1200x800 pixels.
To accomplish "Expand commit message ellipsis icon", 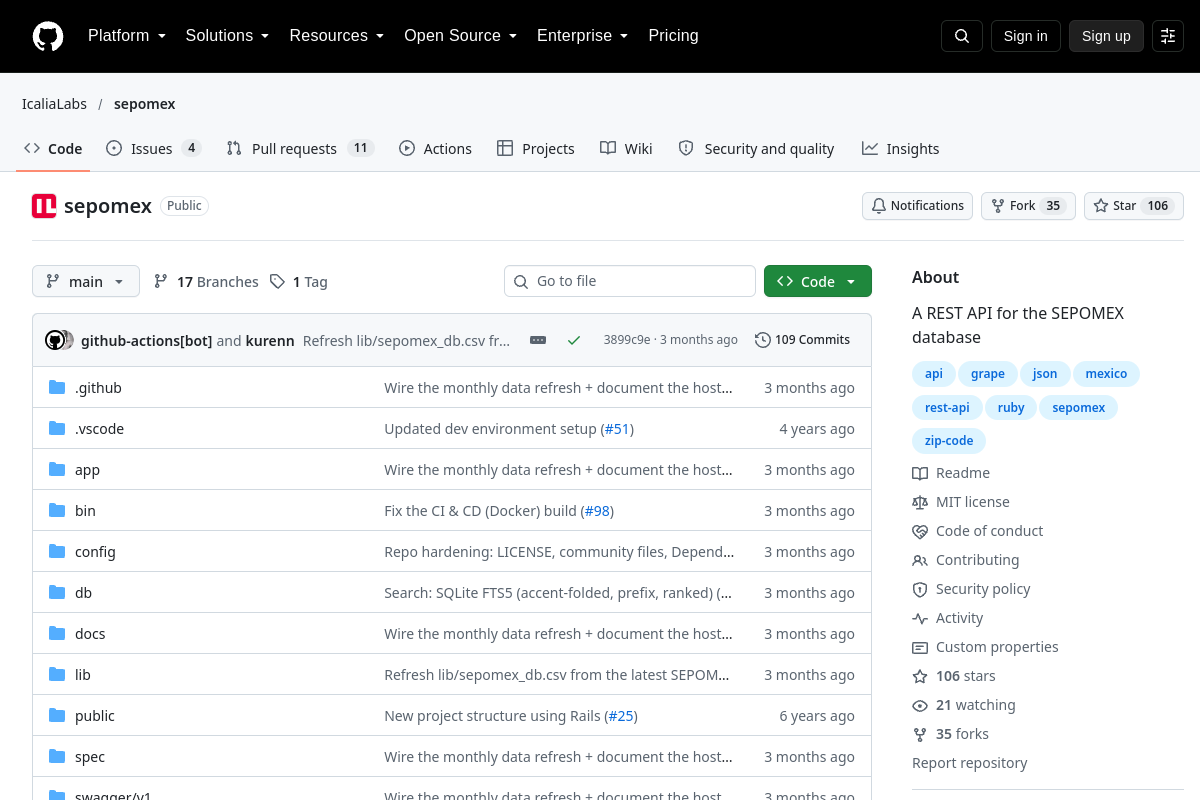I will [x=538, y=340].
